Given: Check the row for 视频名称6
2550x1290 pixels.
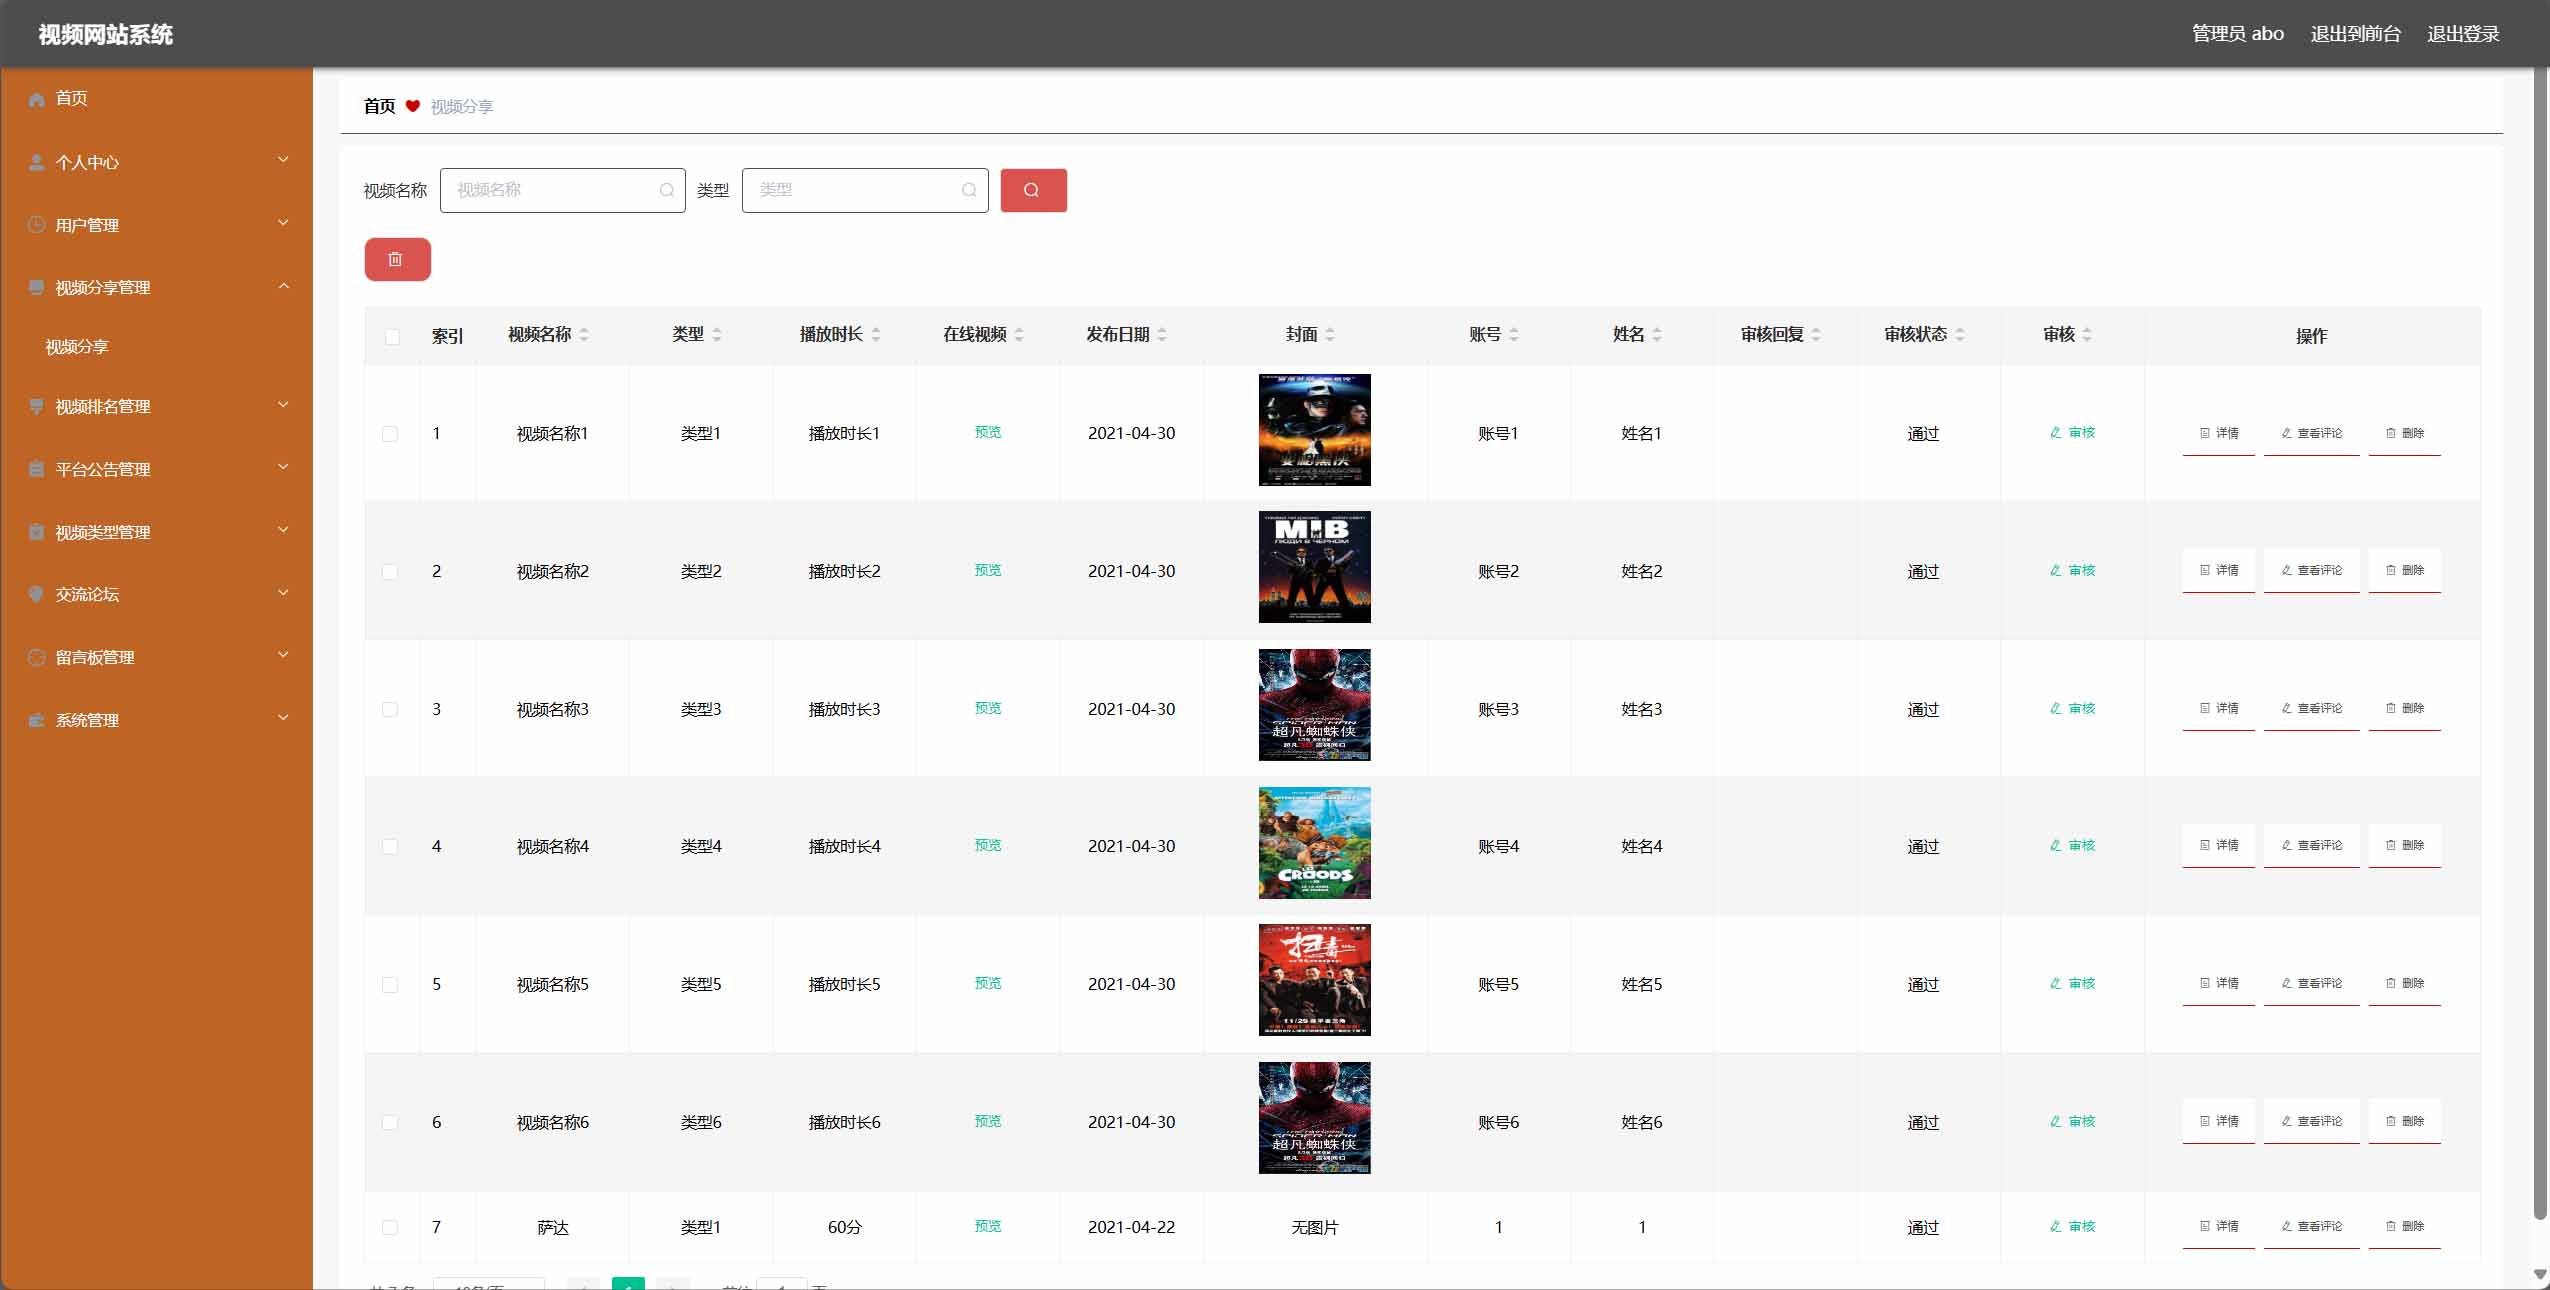Looking at the screenshot, I should coord(390,1123).
